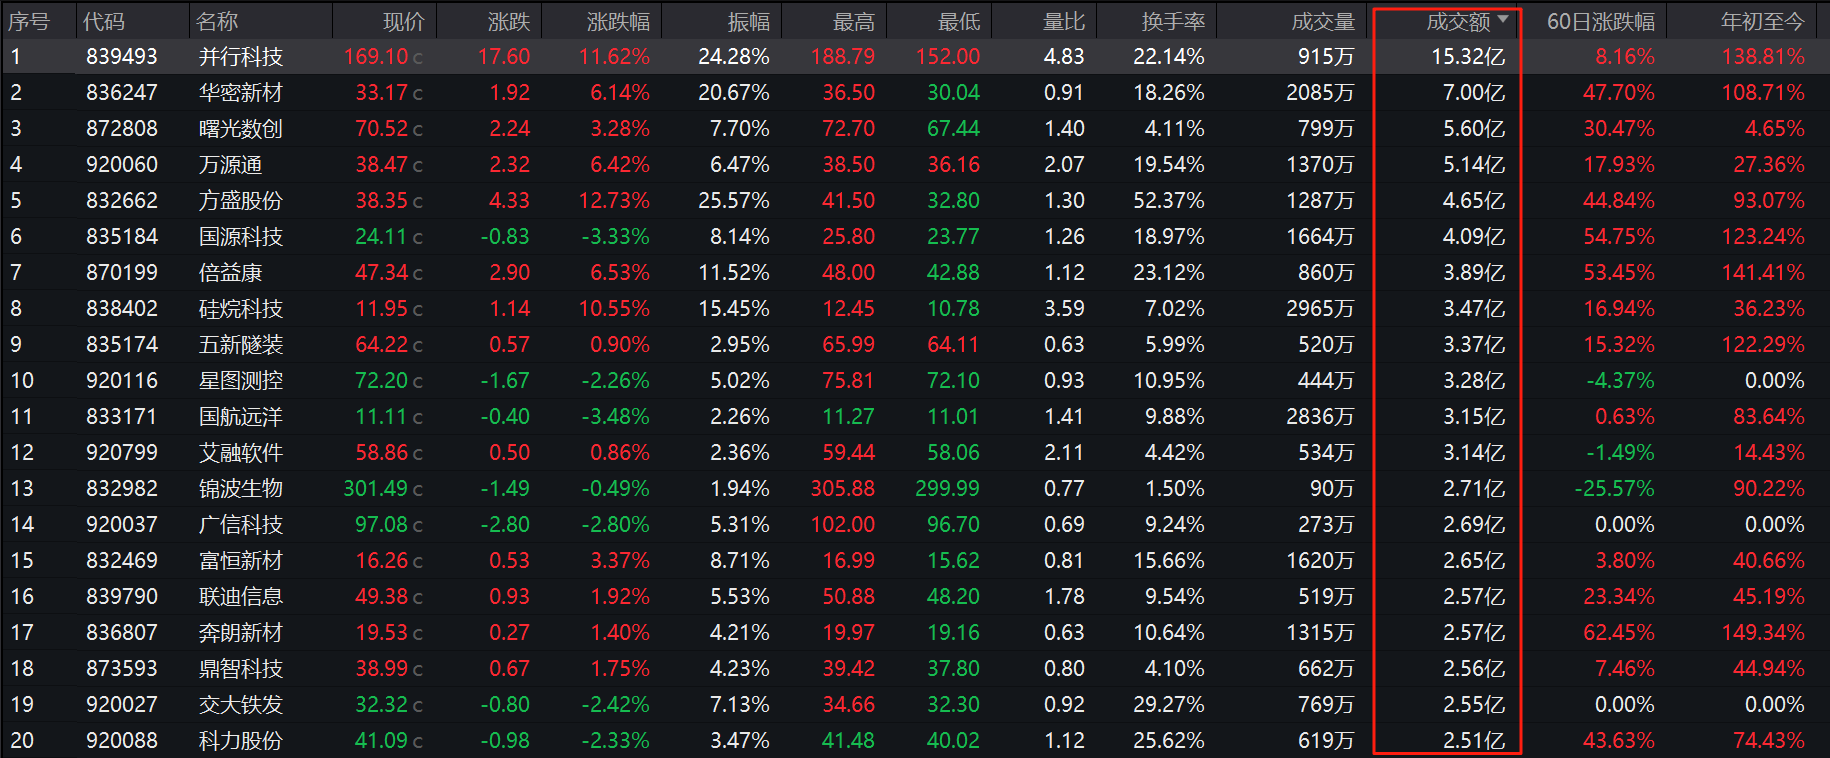
Task: Sort by 60日涨跌幅 column header
Action: coord(1601,21)
